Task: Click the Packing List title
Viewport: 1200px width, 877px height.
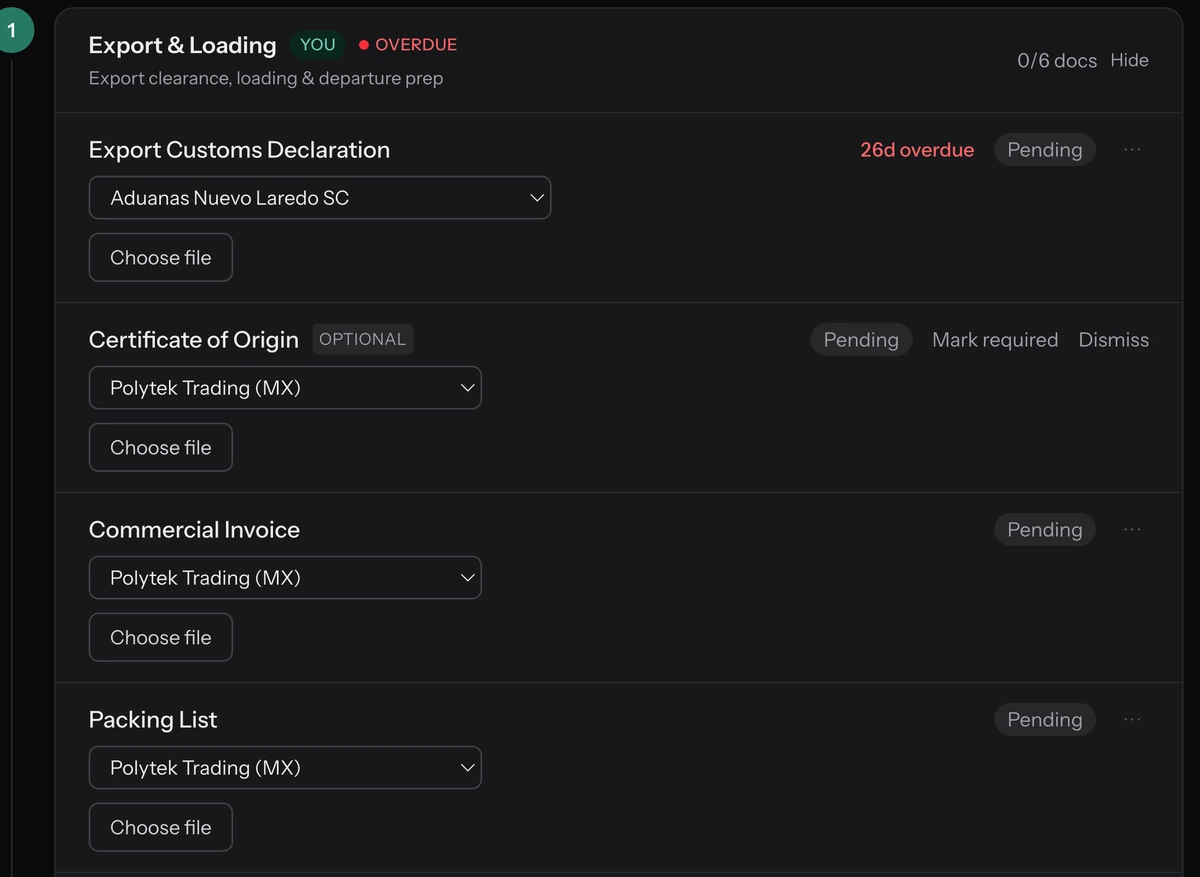Action: pos(153,720)
